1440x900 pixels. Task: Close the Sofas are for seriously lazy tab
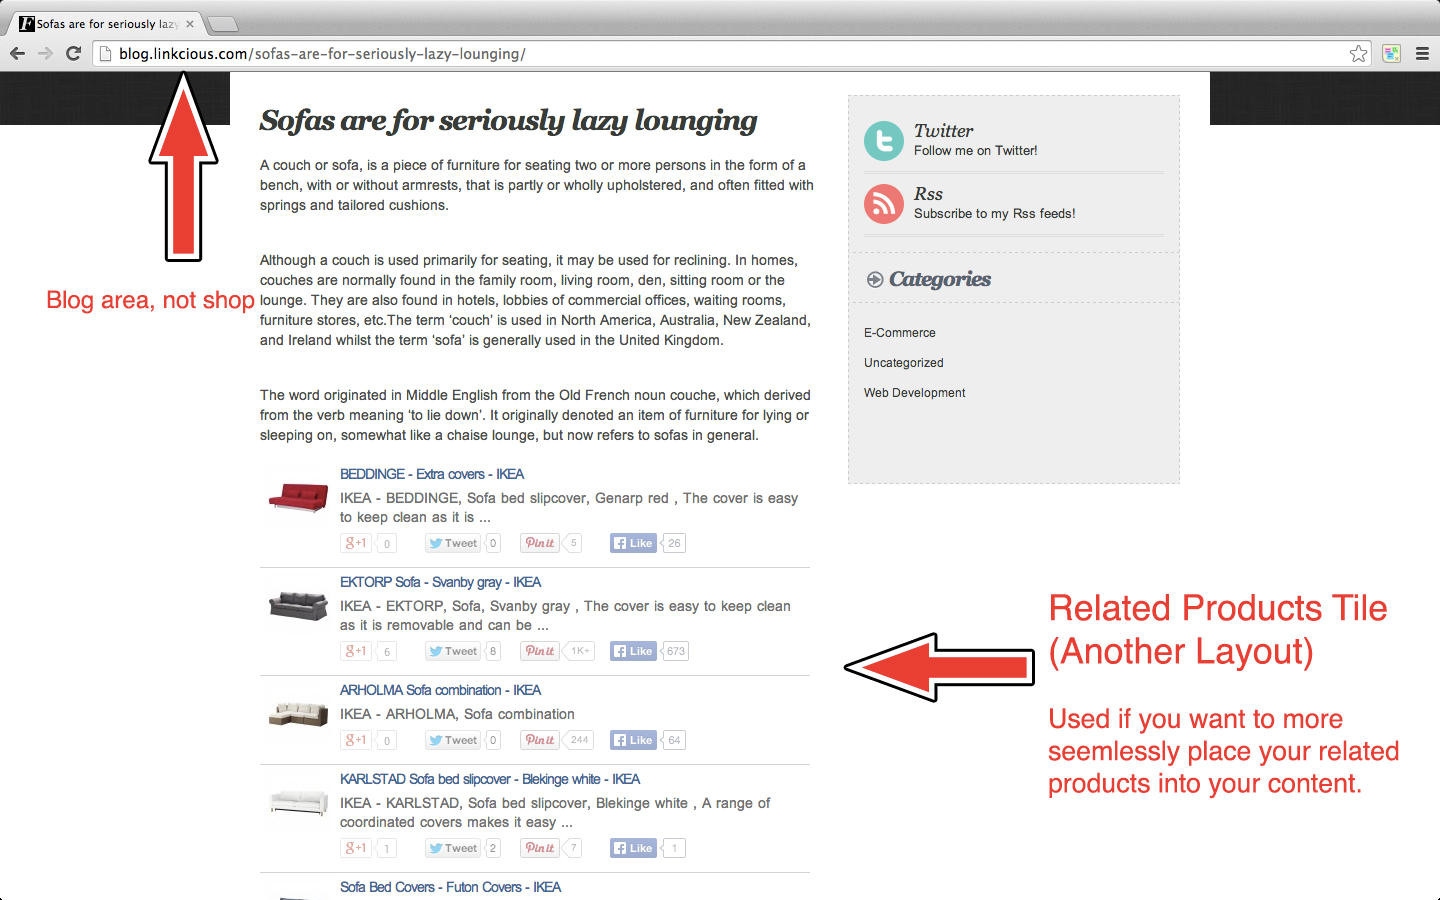coord(190,24)
